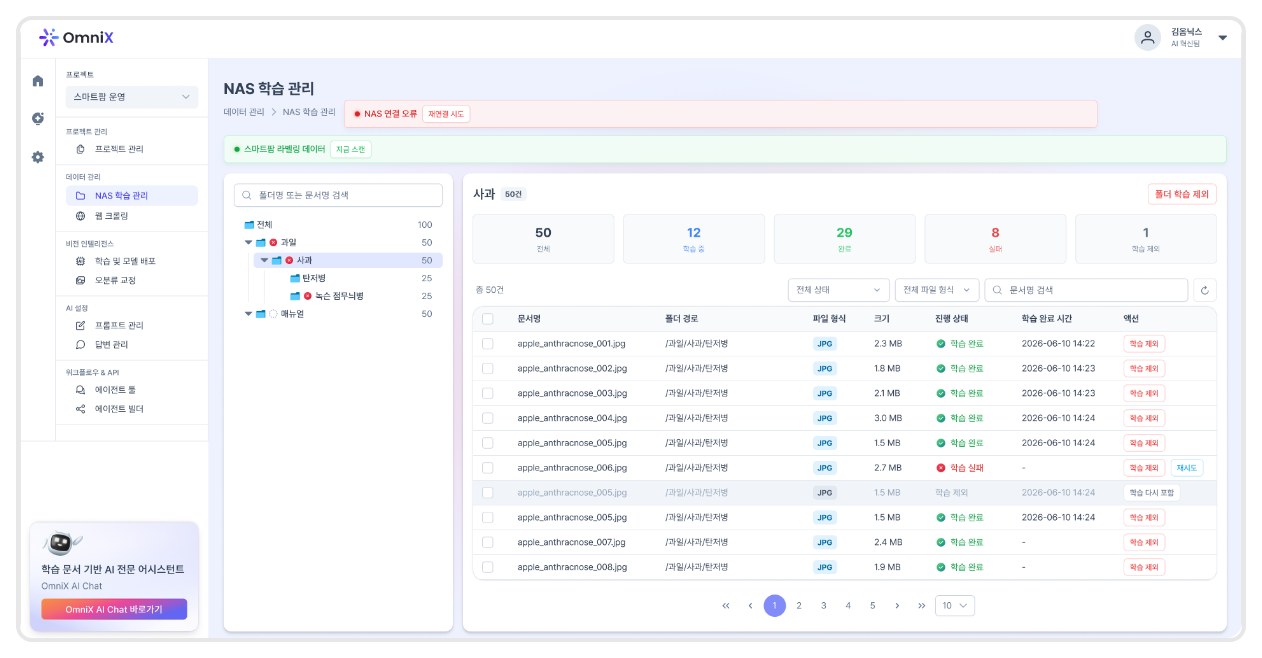Click the share-nodes icon beside 에이전트 빌더
The width and height of the screenshot is (1262, 658).
pos(81,409)
